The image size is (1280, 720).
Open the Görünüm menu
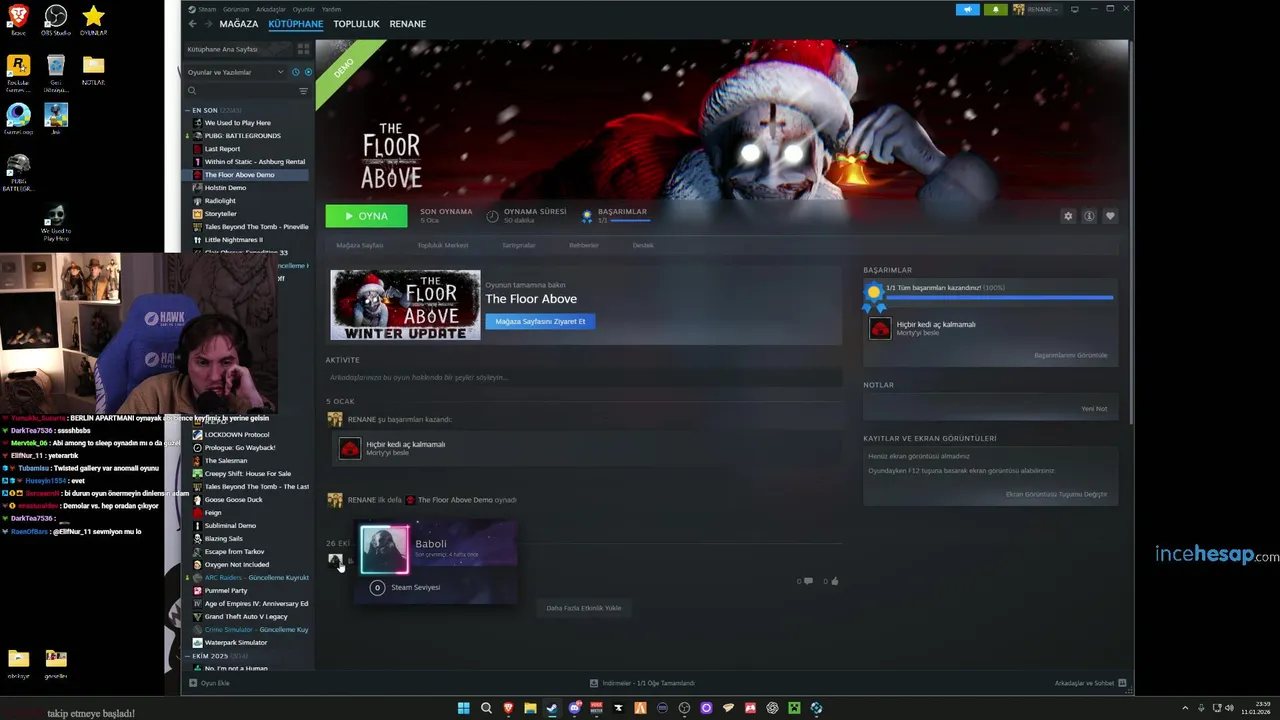(238, 9)
